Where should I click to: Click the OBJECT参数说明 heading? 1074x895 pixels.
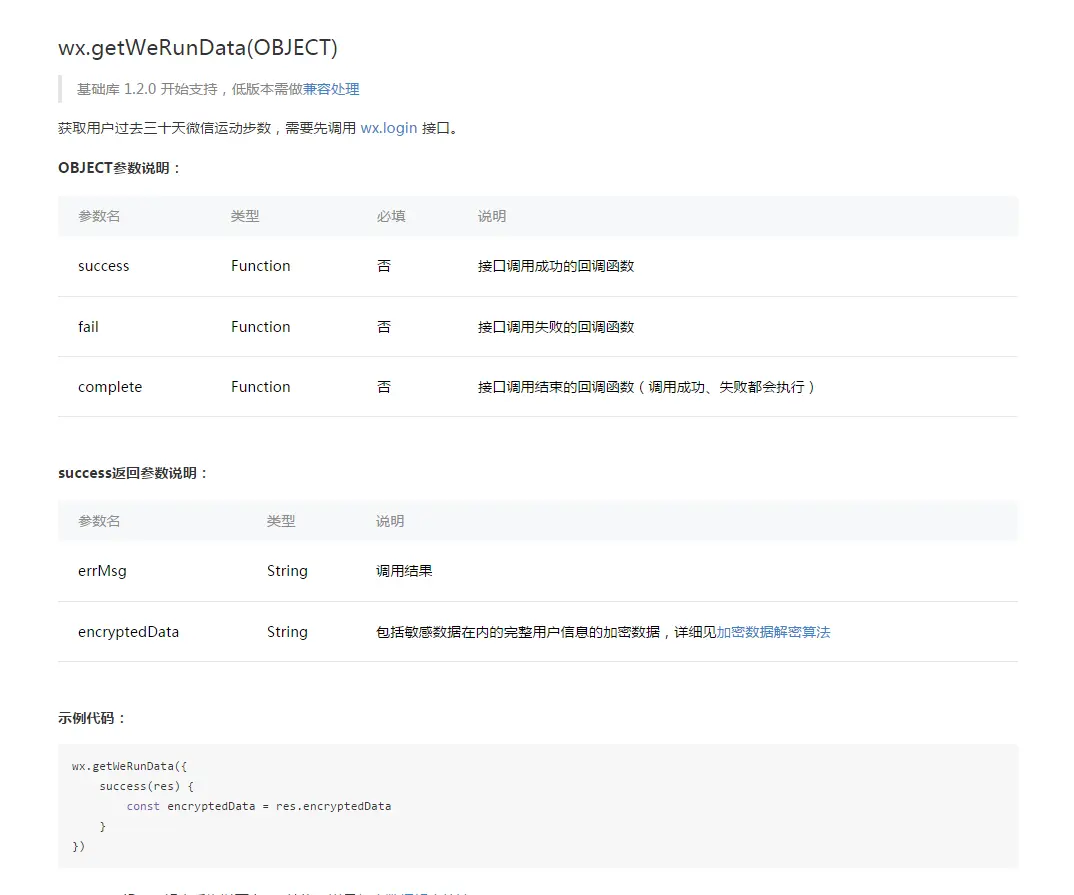[120, 168]
